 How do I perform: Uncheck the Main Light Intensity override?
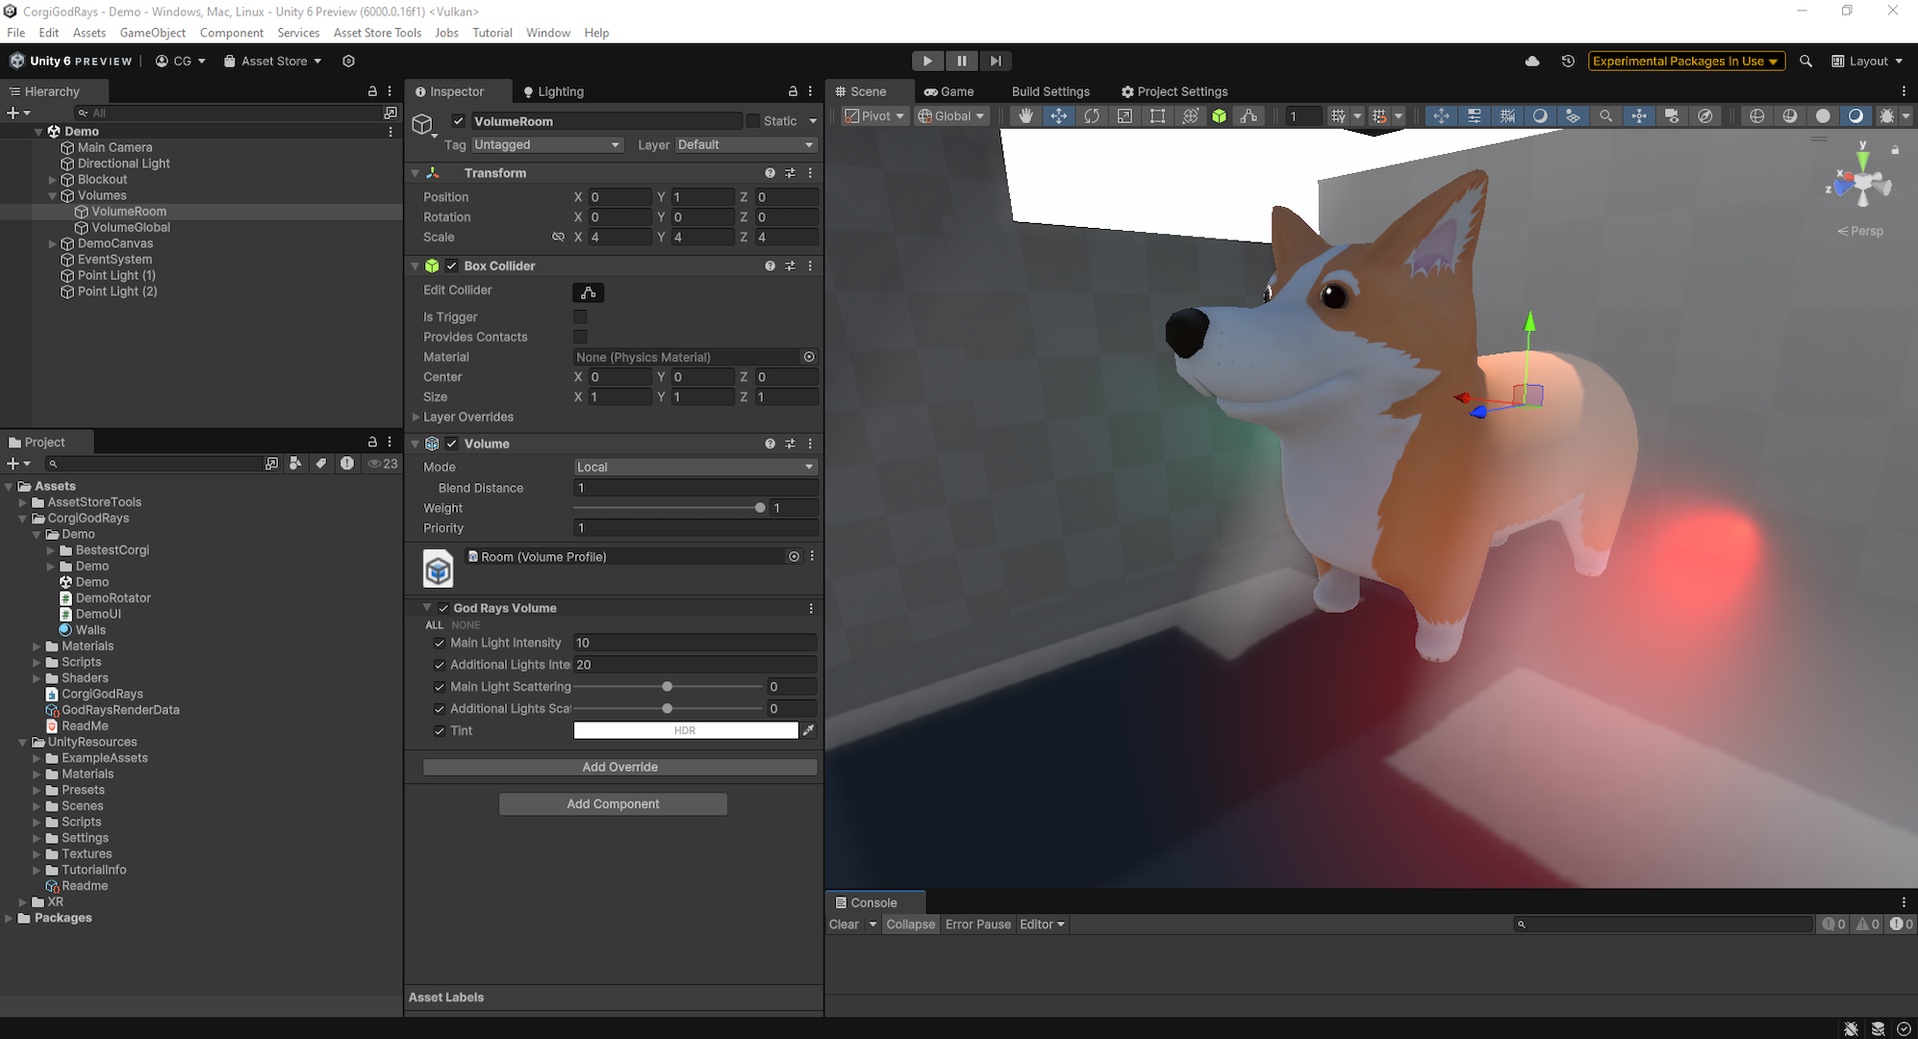(x=439, y=643)
